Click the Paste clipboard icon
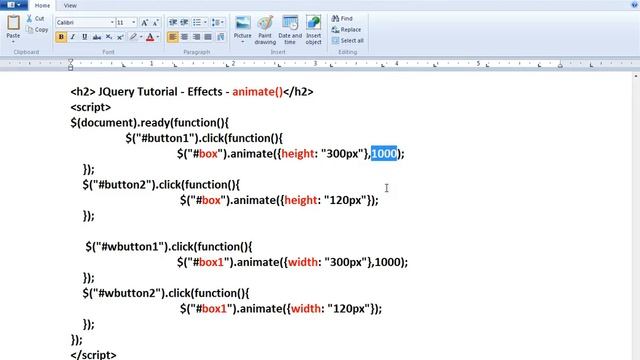This screenshot has width=640, height=360. [13, 23]
